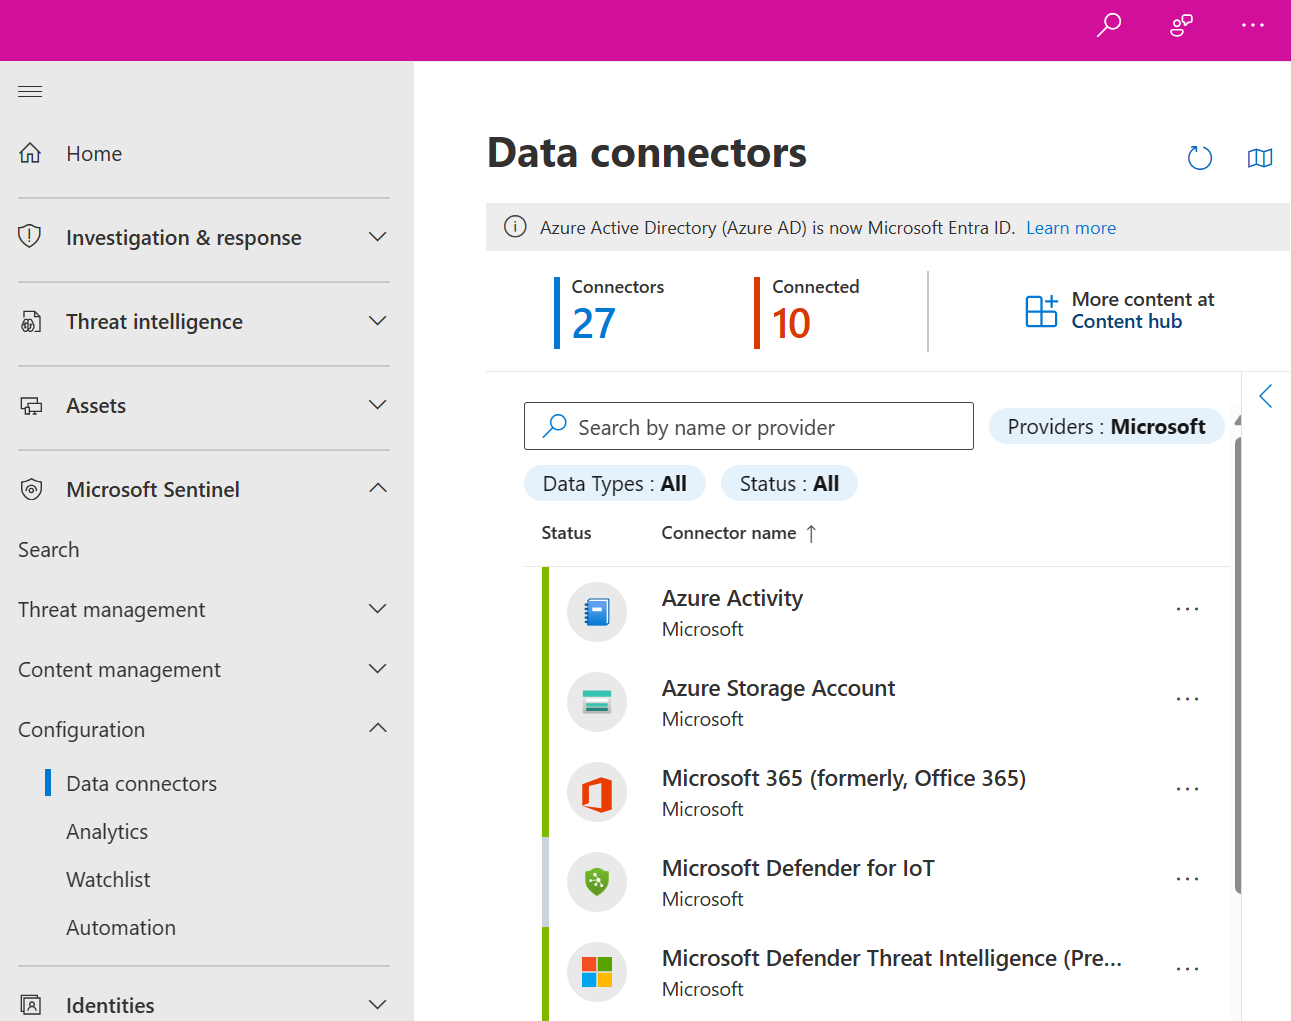This screenshot has width=1291, height=1021.
Task: Click the Azure Storage Account connector icon
Action: [x=597, y=702]
